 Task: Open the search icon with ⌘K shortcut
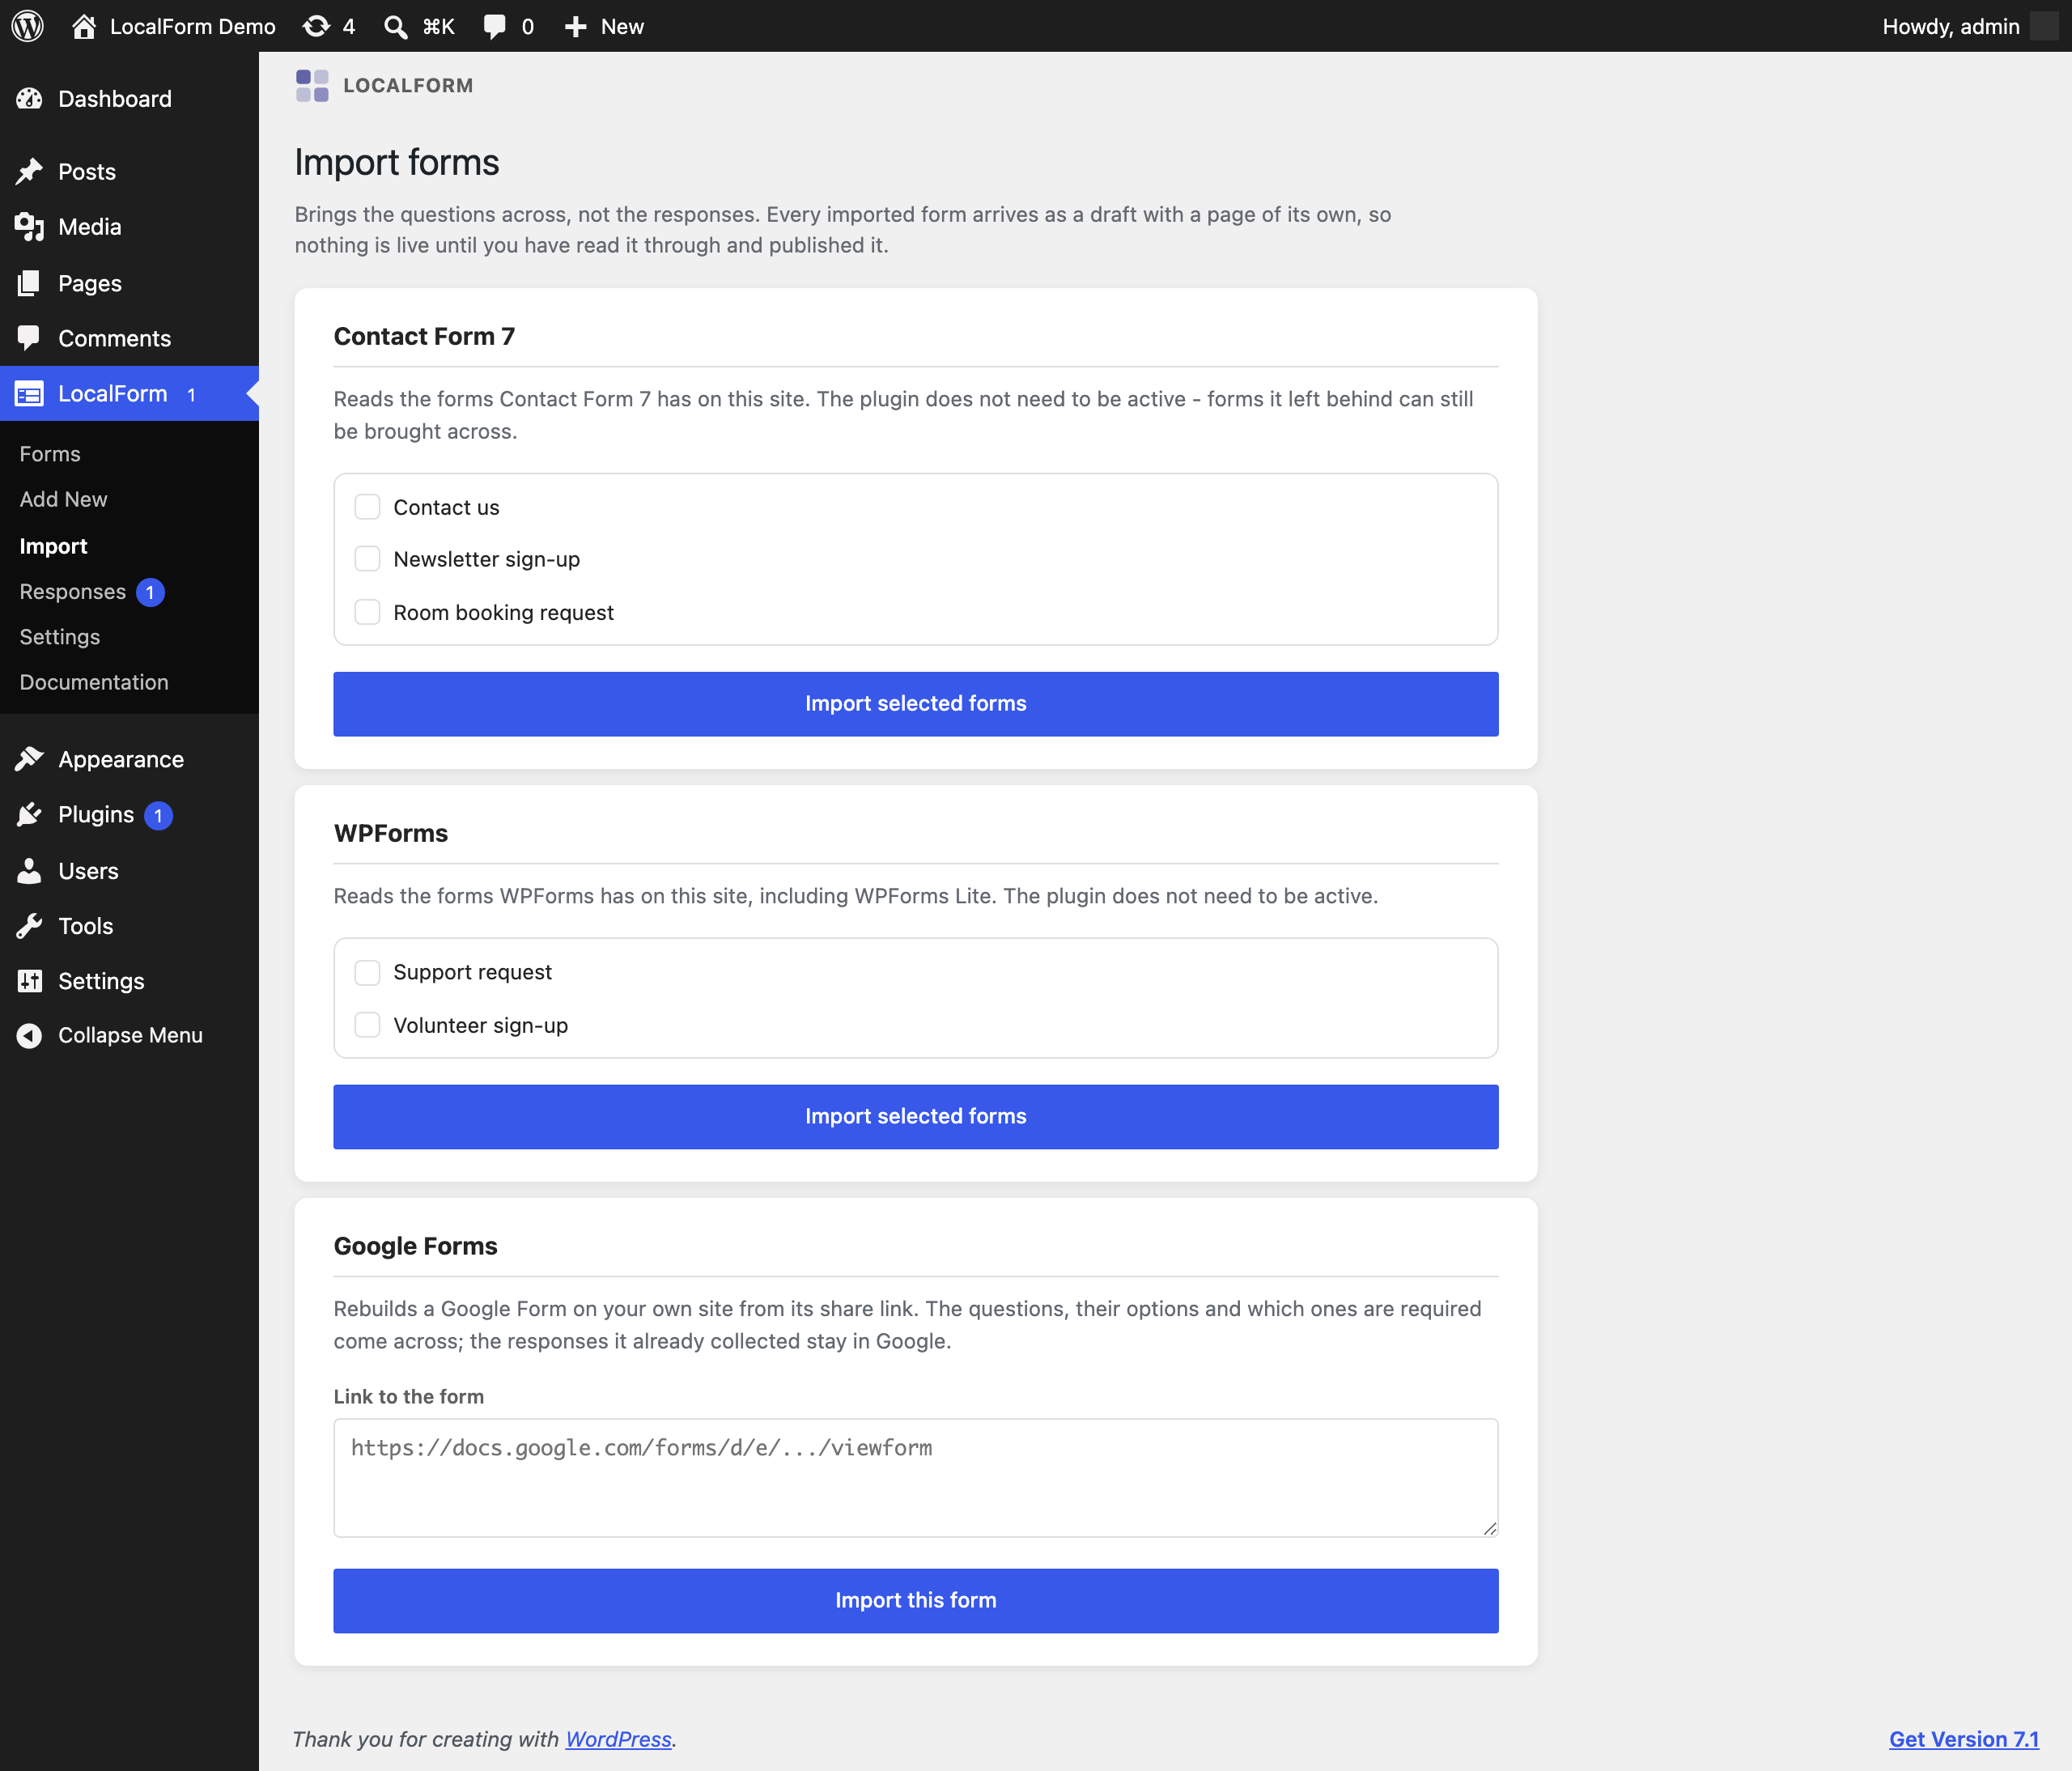tap(396, 26)
